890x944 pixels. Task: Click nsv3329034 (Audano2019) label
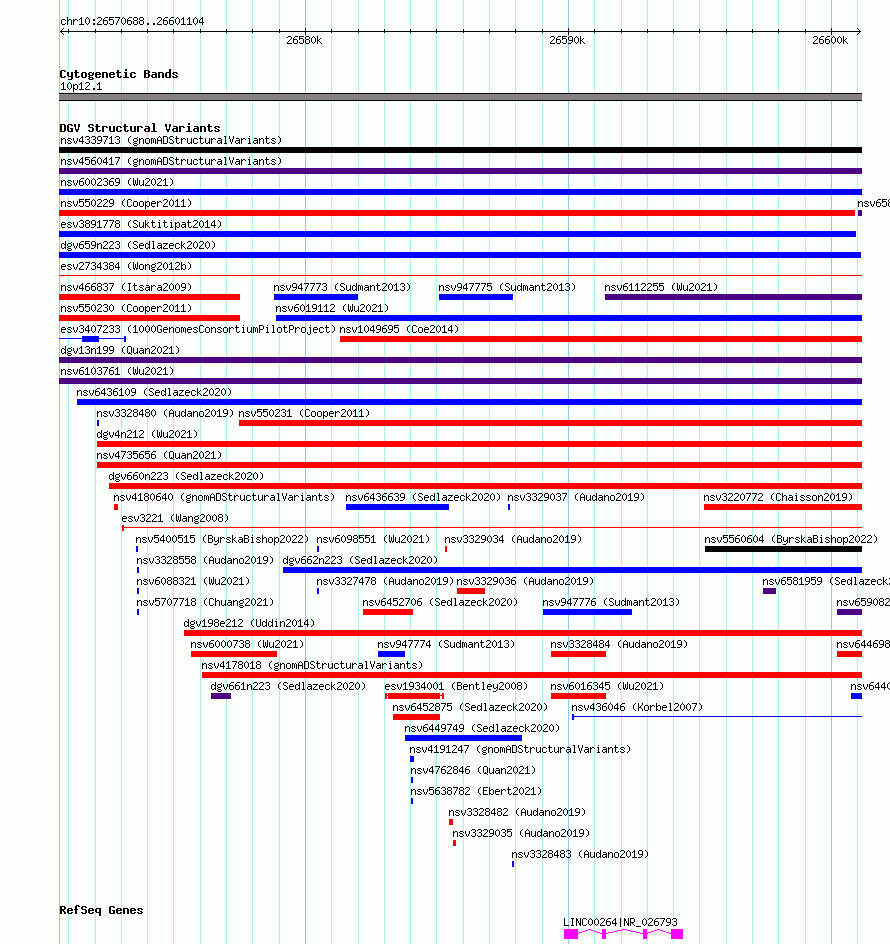[513, 541]
